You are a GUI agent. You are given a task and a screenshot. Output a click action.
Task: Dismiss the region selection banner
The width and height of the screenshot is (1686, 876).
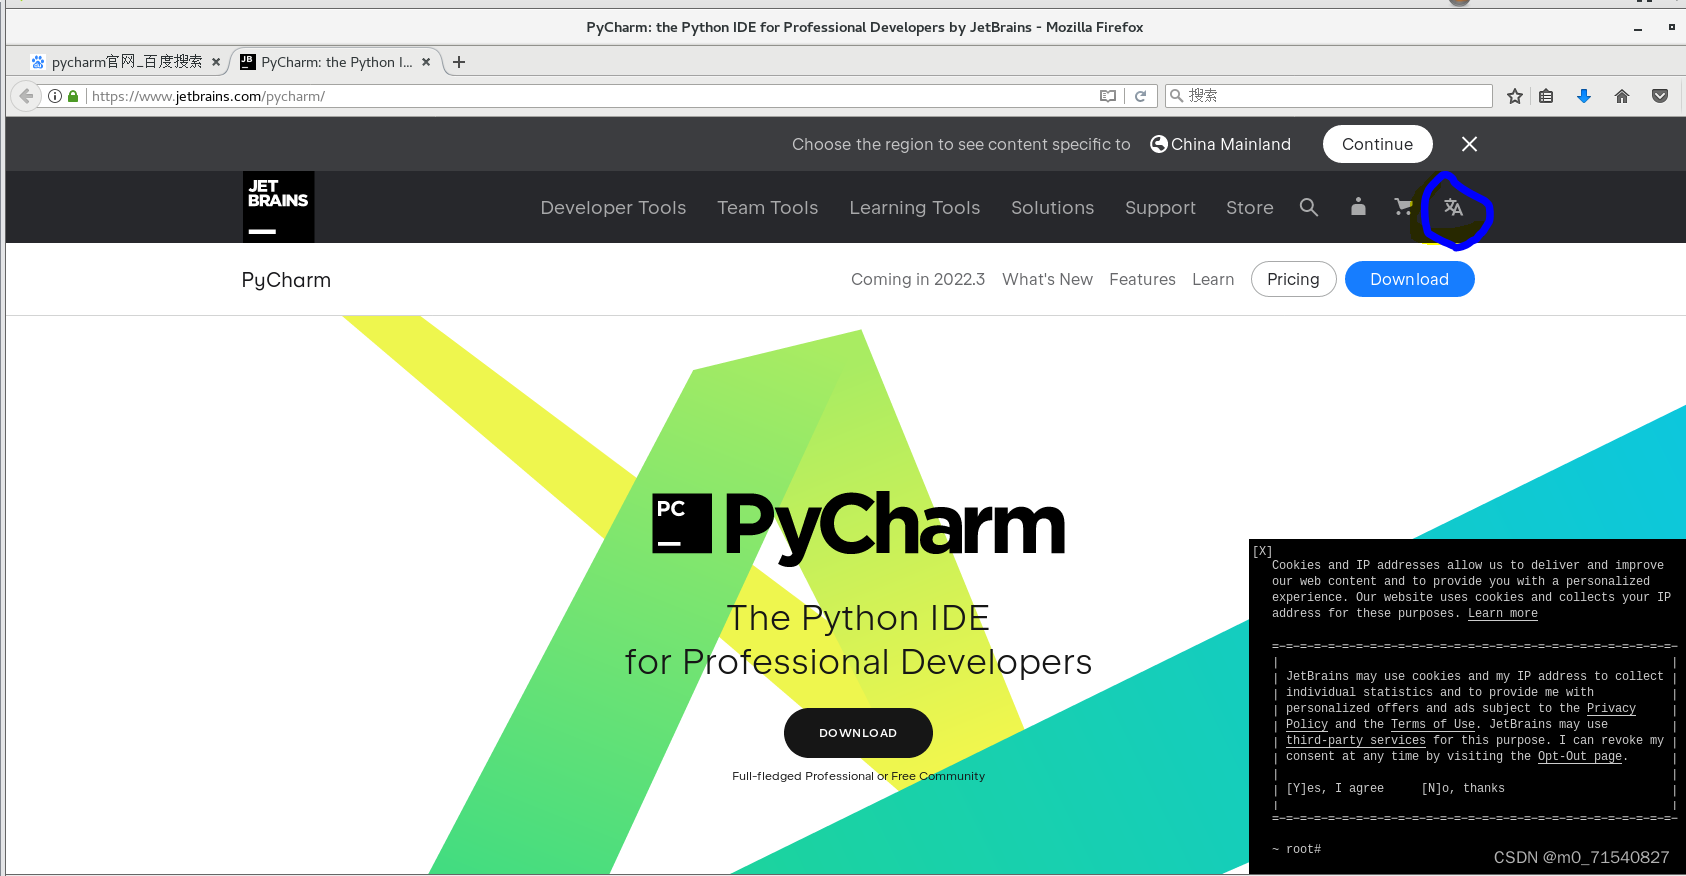1469,144
